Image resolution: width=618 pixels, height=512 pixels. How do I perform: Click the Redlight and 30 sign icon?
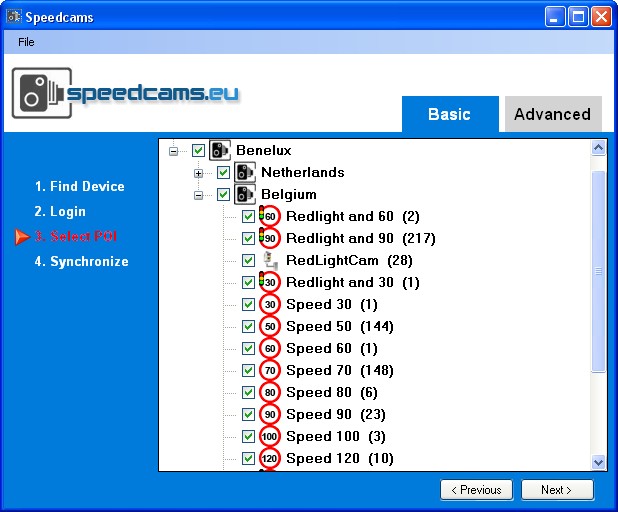coord(269,282)
